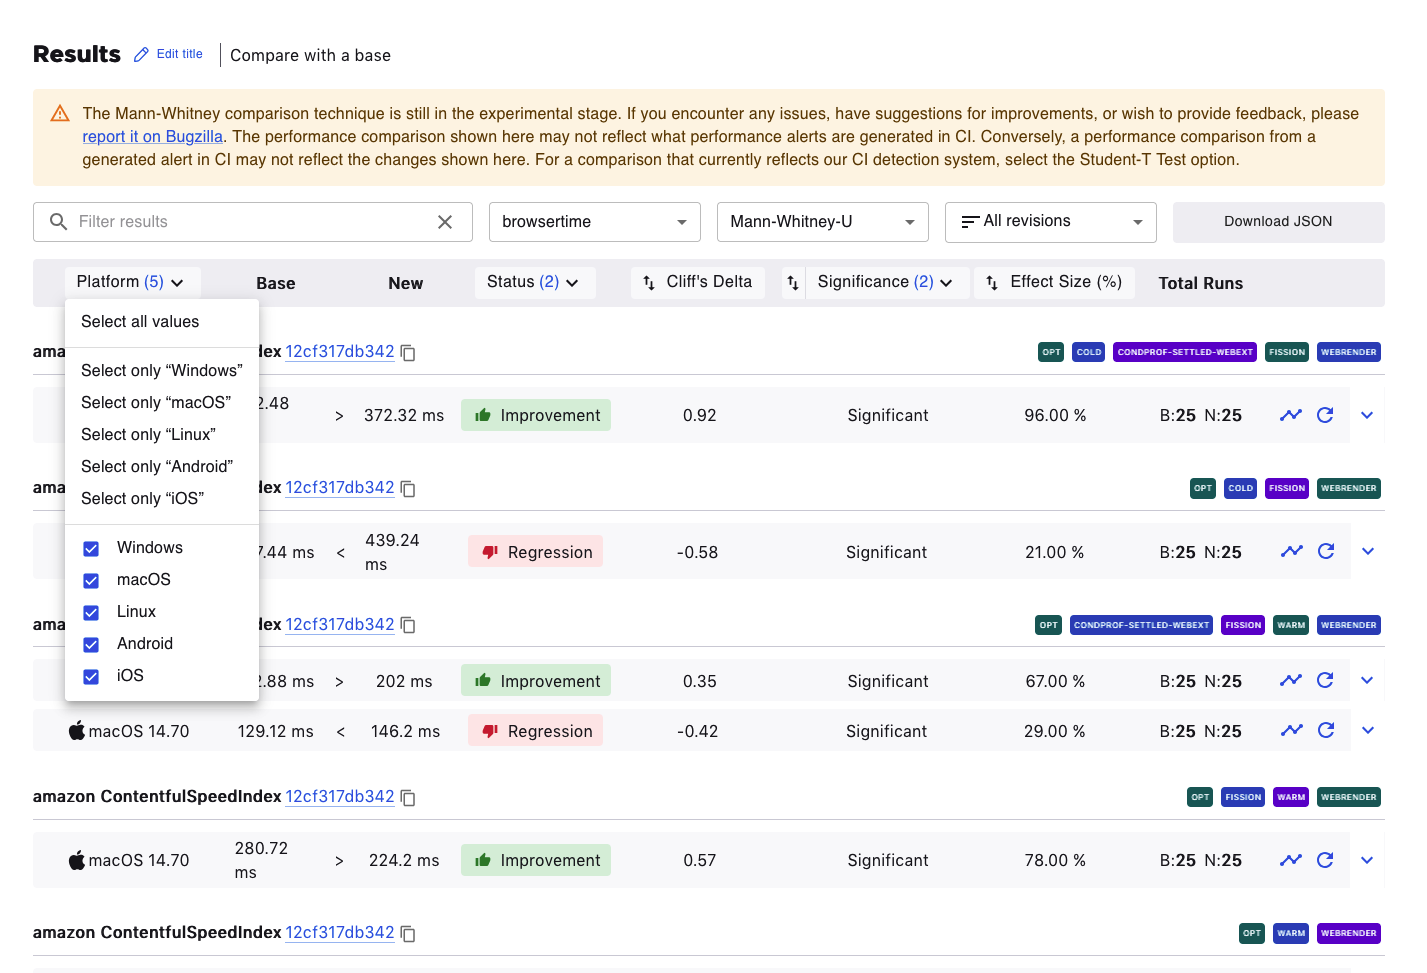Open graph for macOS 146.2 ms row

1291,730
